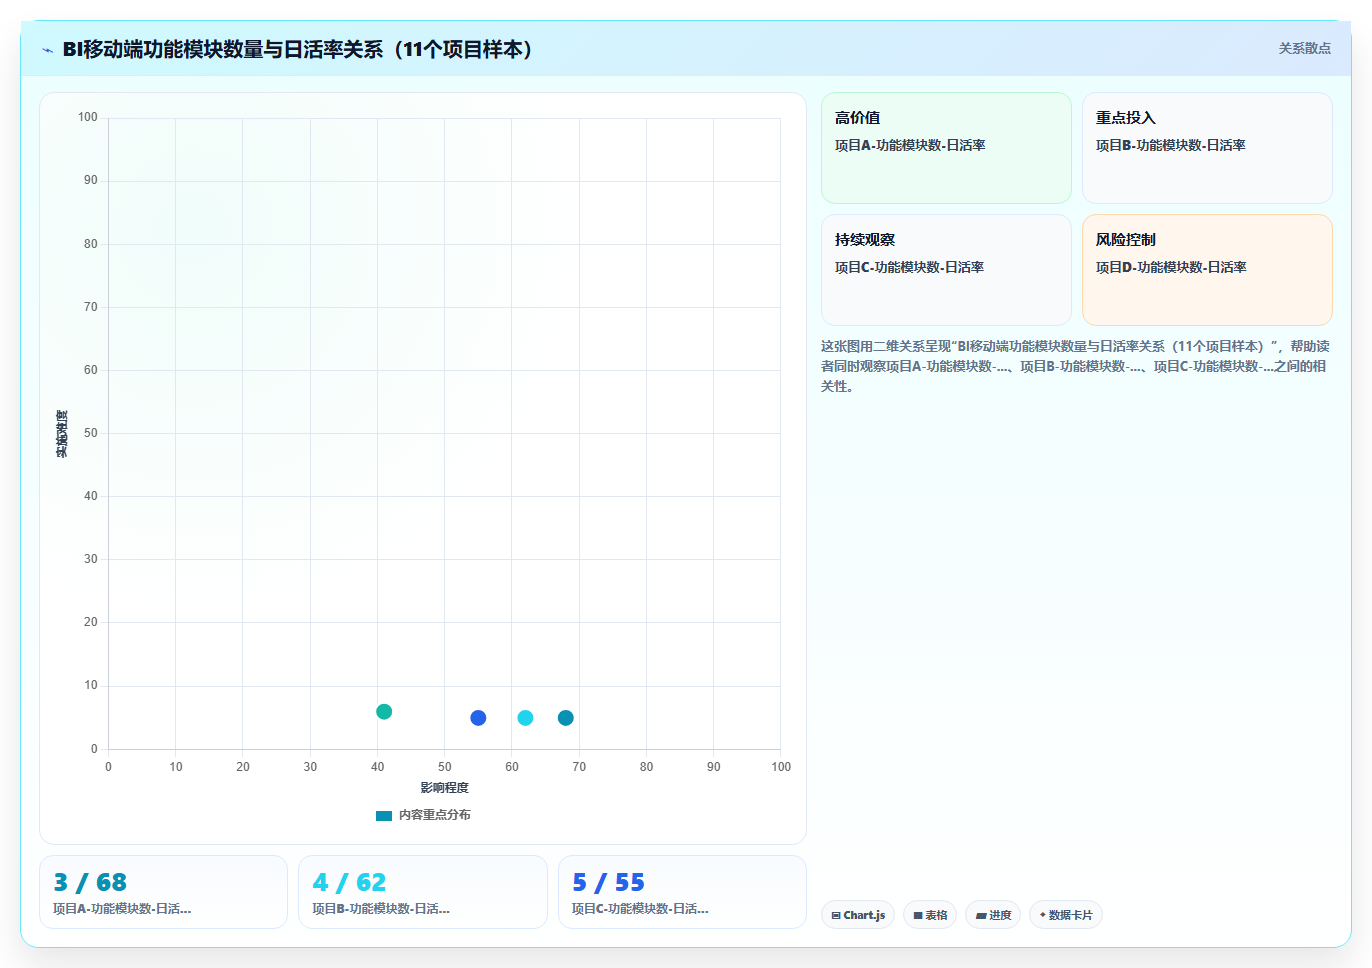This screenshot has width=1372, height=968.
Task: Open the 风险控制 quadrant card
Action: pyautogui.click(x=1207, y=270)
